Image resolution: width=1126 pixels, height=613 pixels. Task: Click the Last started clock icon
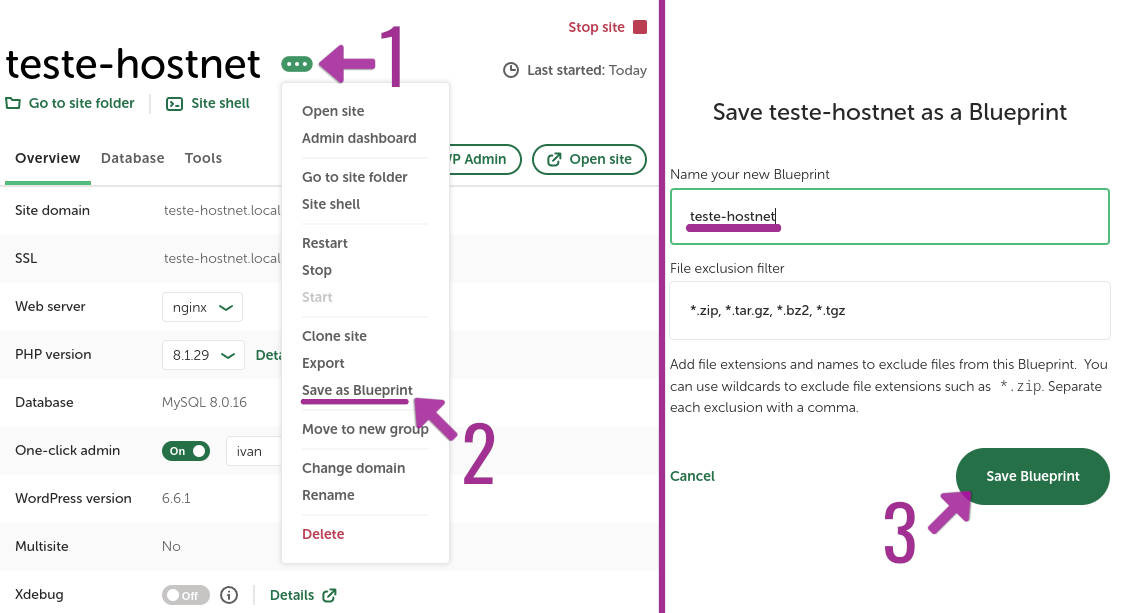click(x=511, y=70)
